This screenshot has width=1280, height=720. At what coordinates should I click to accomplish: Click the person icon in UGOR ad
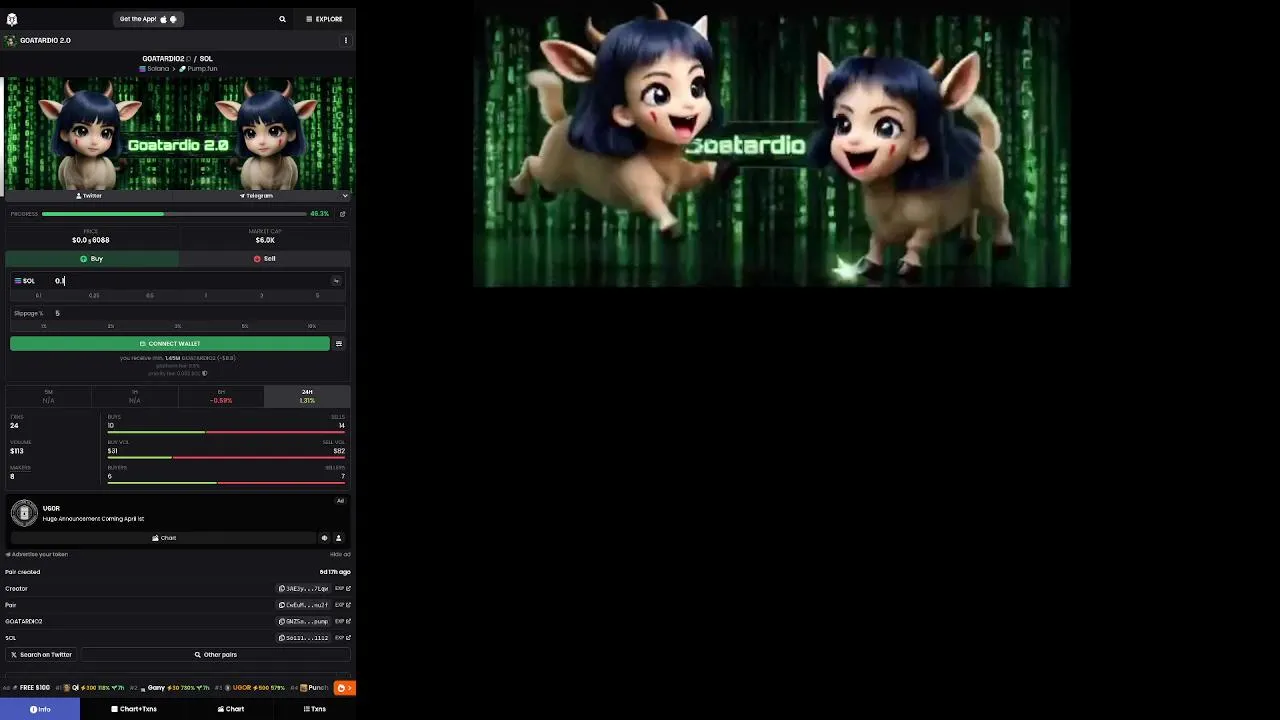338,538
